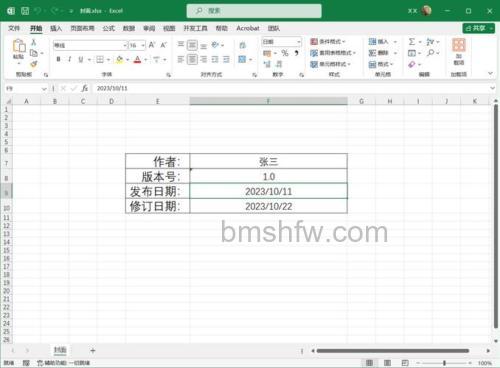Apply percent style format

(285, 53)
